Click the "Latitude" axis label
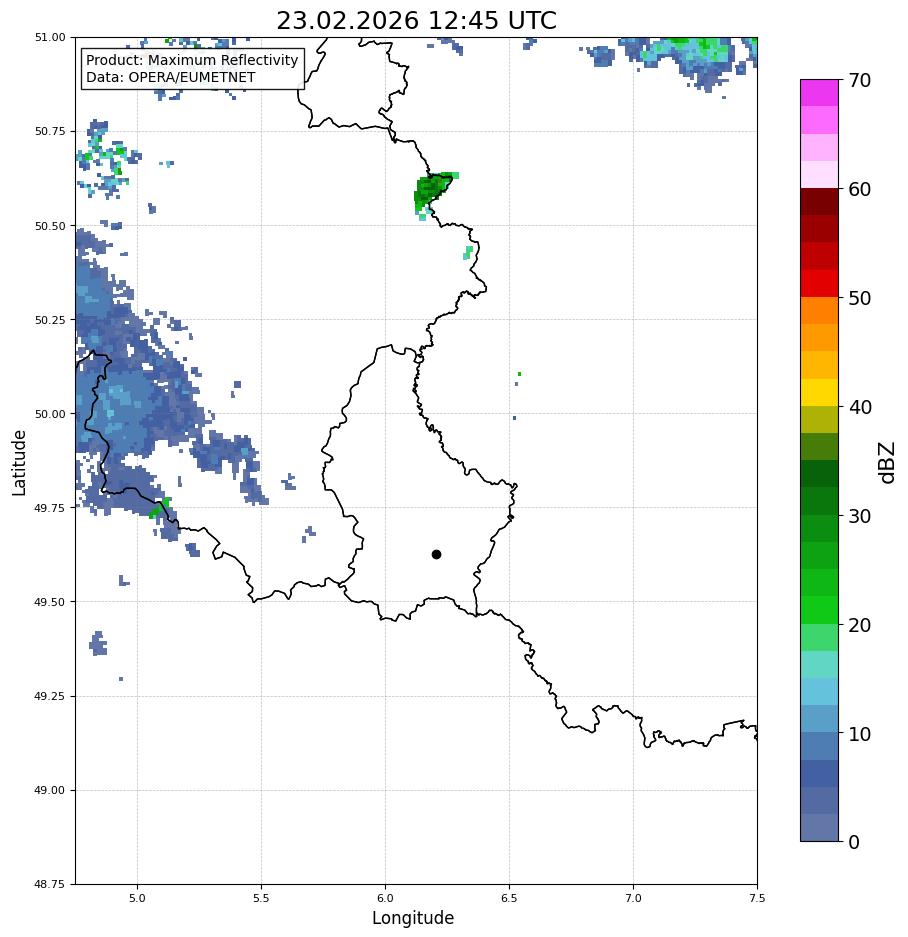This screenshot has height=937, width=908. click(19, 463)
